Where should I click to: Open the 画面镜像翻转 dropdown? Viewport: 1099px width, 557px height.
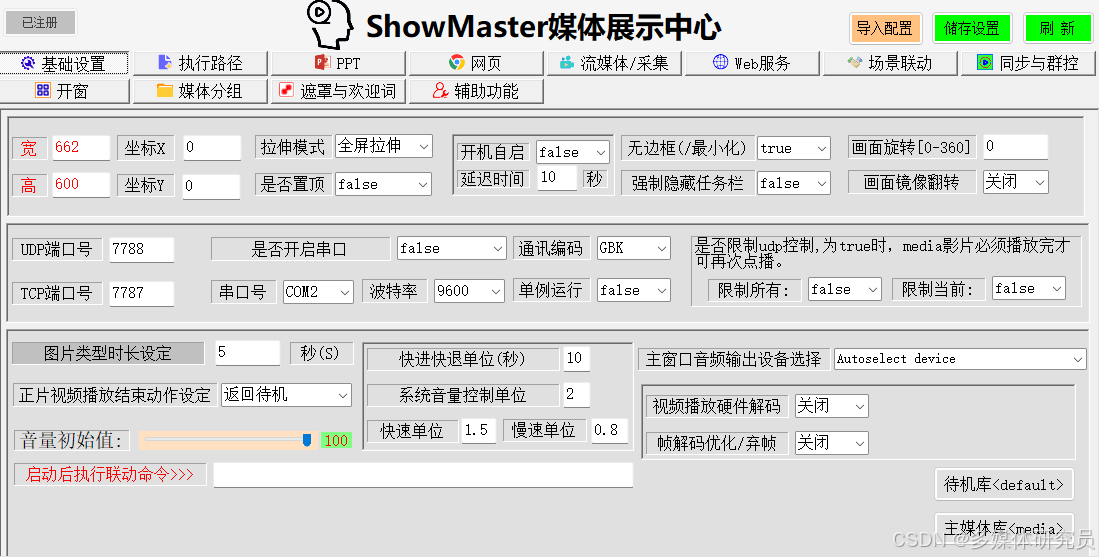[1016, 182]
